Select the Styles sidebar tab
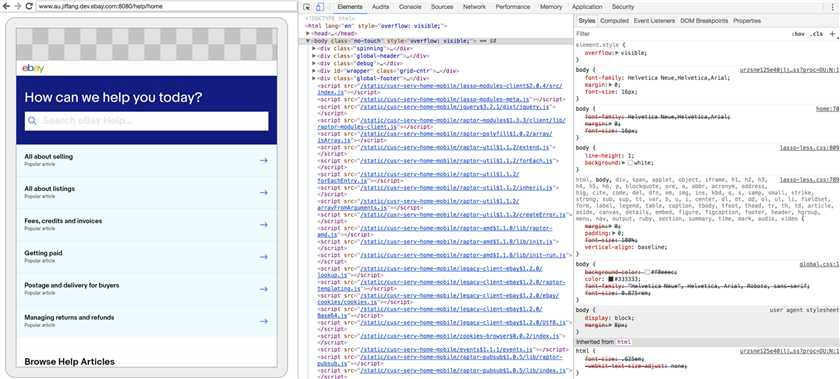840x379 pixels. [x=587, y=21]
